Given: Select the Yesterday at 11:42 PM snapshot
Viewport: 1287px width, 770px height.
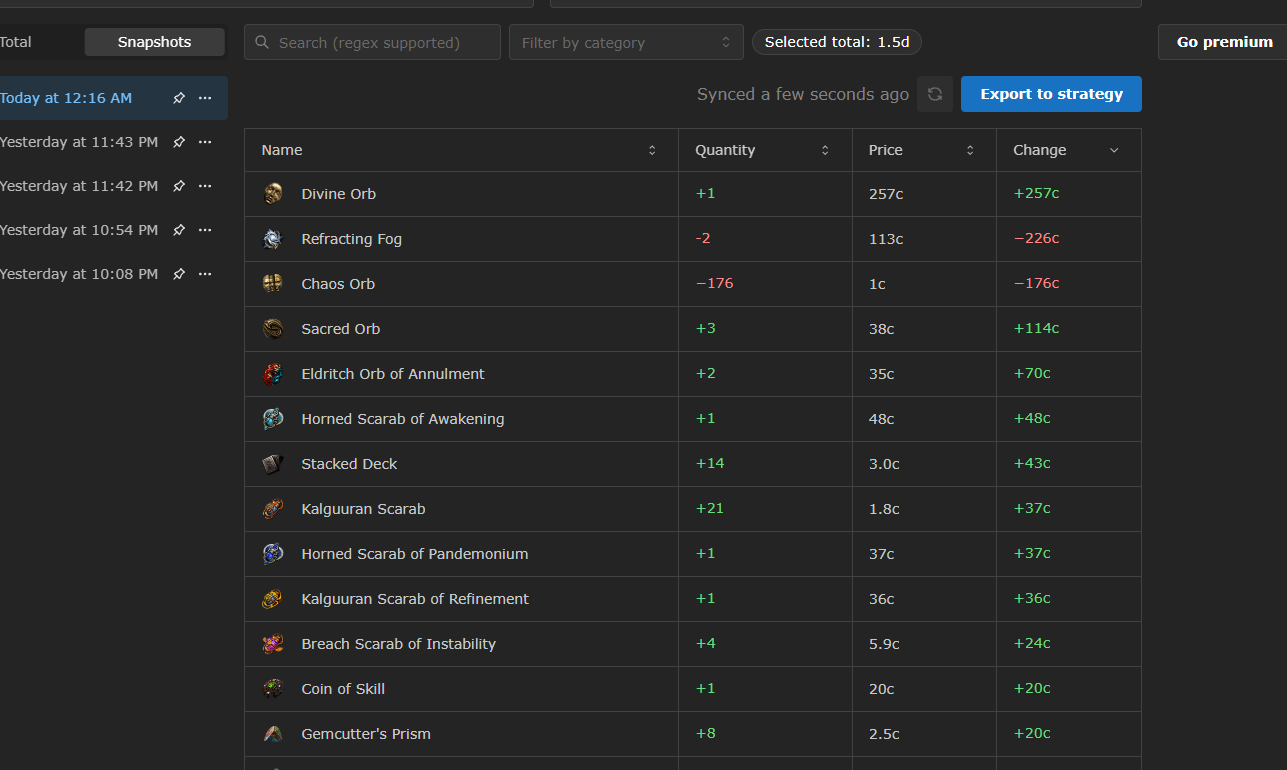Looking at the screenshot, I should coord(79,186).
